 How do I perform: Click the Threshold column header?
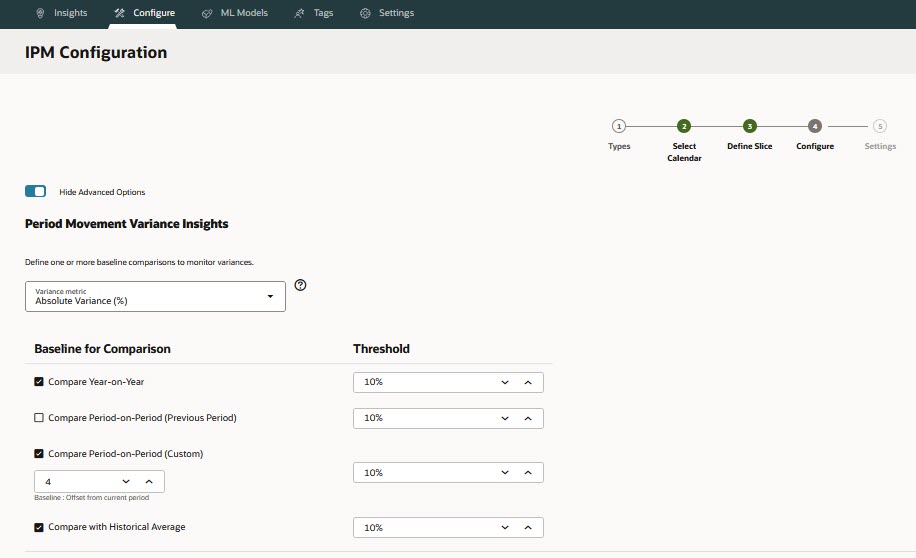pyautogui.click(x=381, y=349)
